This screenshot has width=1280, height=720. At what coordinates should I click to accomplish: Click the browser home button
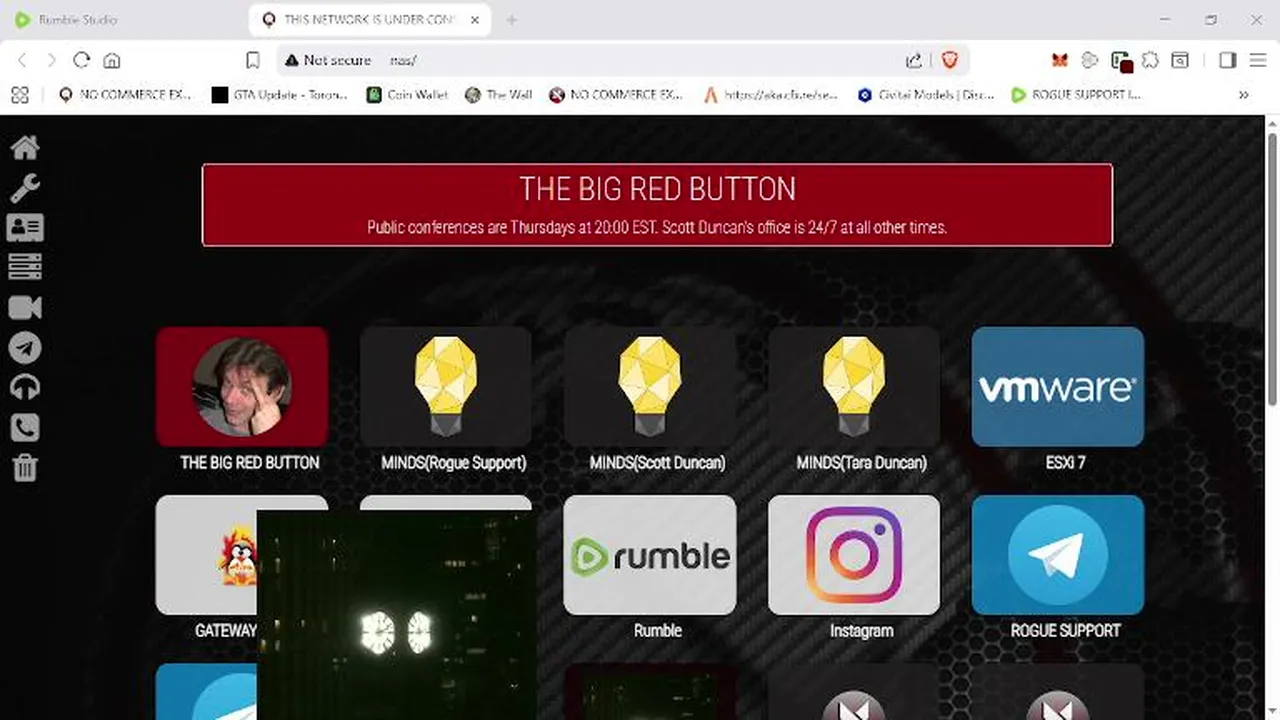pos(112,60)
